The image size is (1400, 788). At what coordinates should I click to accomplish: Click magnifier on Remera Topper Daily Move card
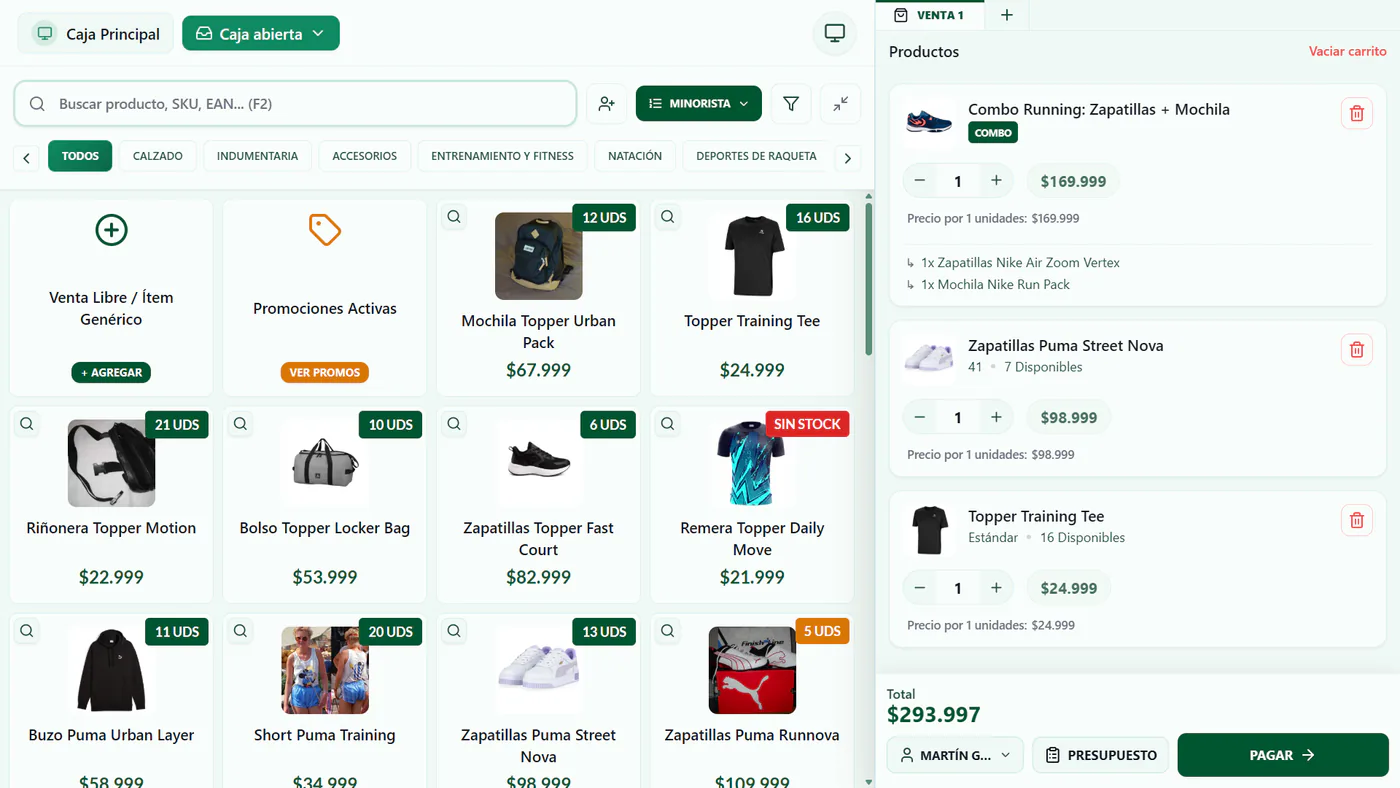tap(668, 424)
